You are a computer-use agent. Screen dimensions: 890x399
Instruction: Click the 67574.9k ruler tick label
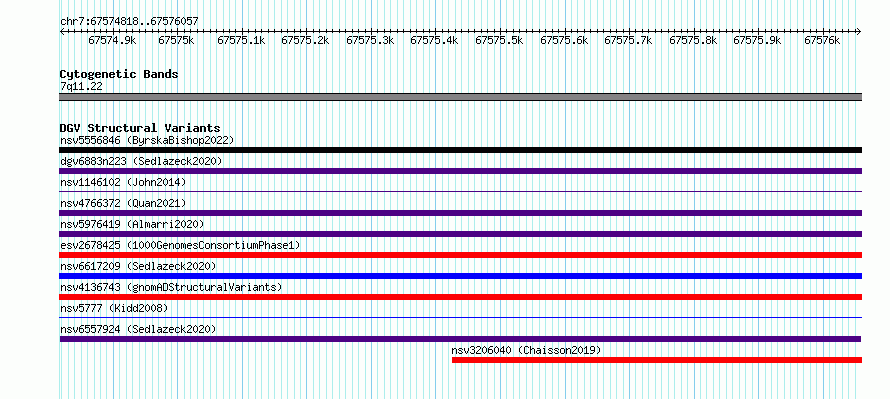pos(112,41)
